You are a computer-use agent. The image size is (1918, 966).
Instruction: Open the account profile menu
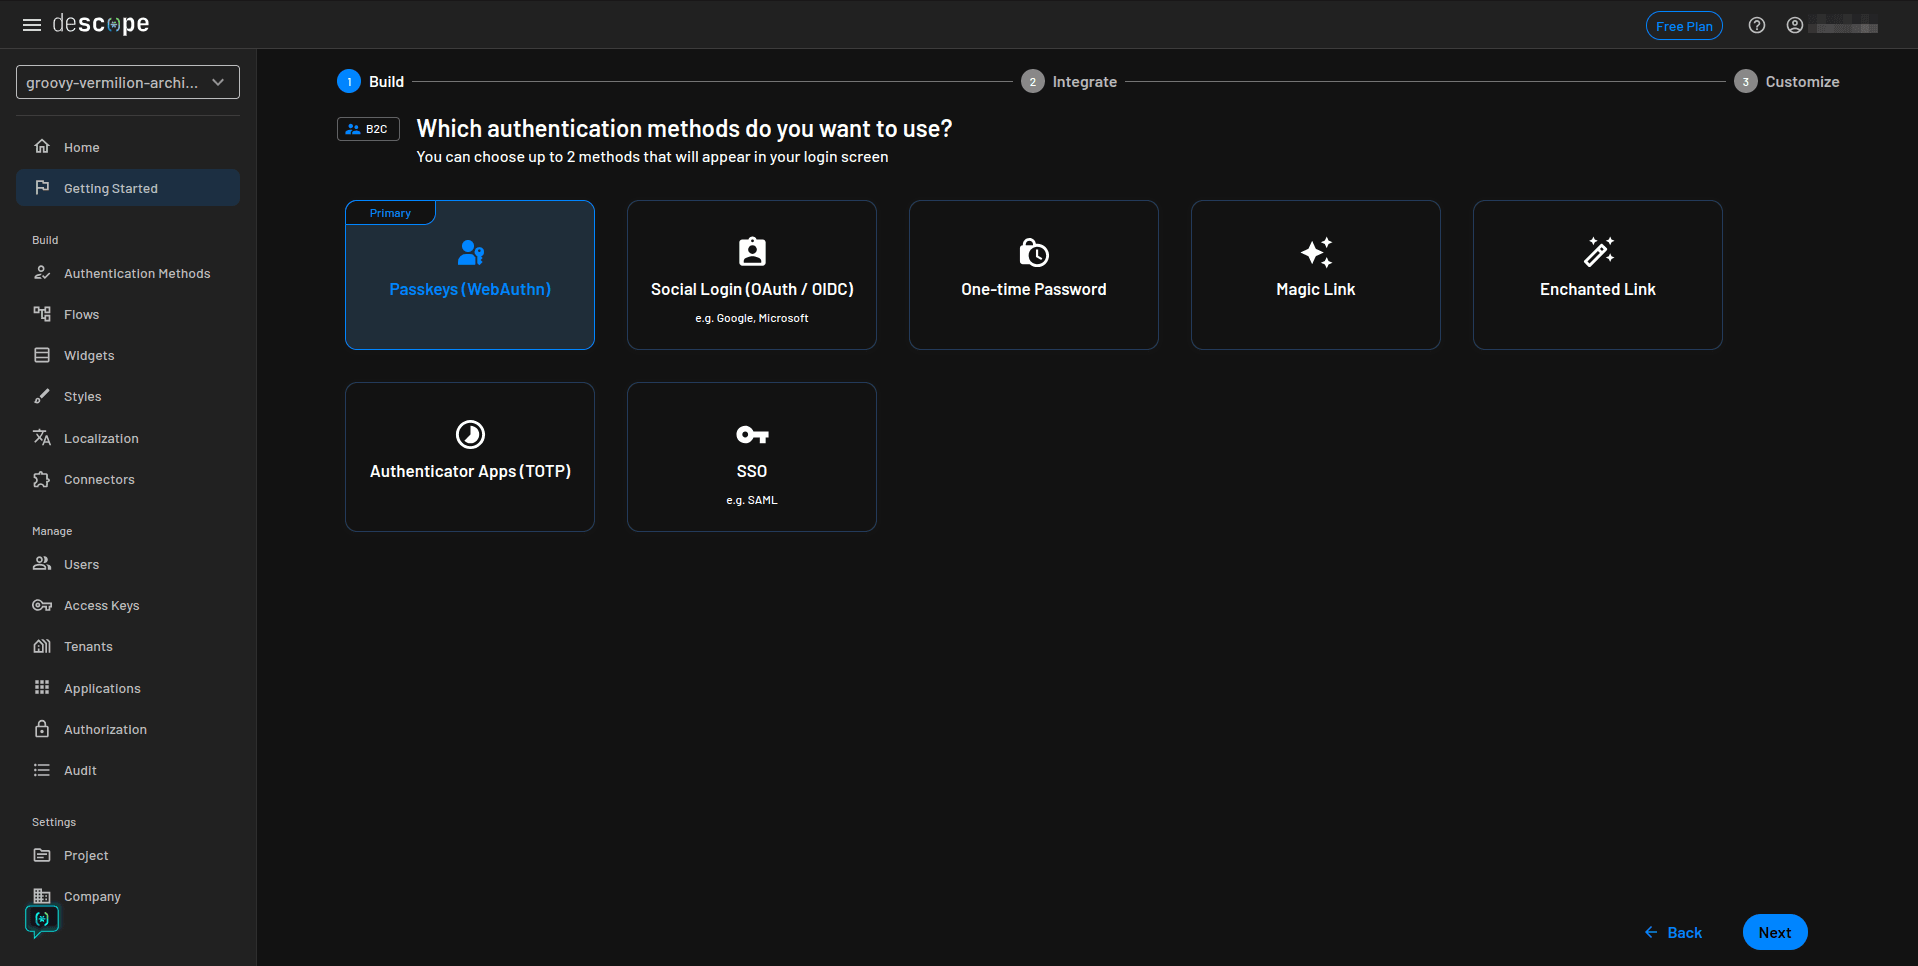pos(1794,25)
